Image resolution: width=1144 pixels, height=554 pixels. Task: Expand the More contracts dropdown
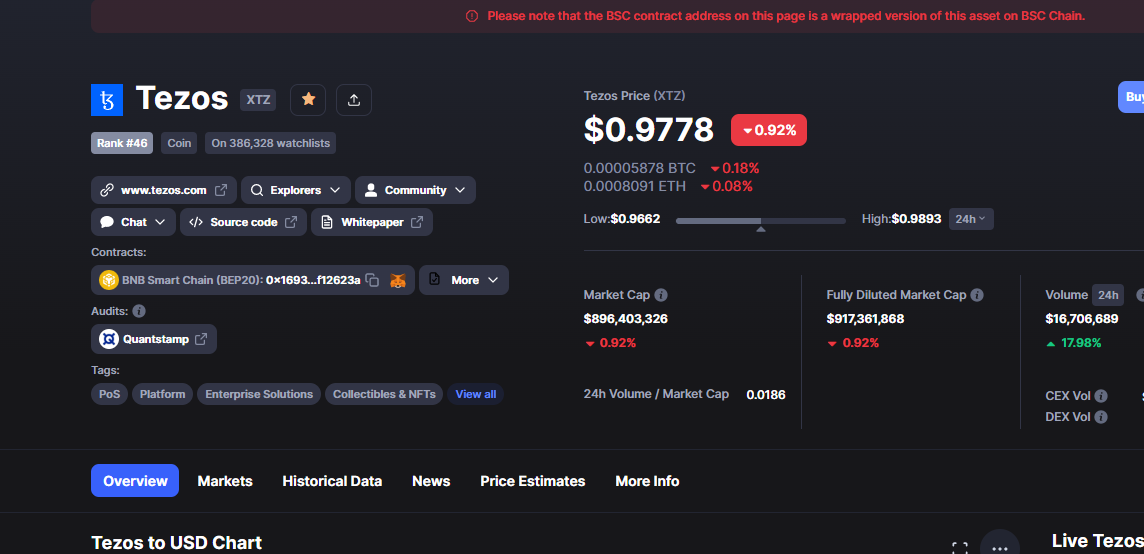464,280
